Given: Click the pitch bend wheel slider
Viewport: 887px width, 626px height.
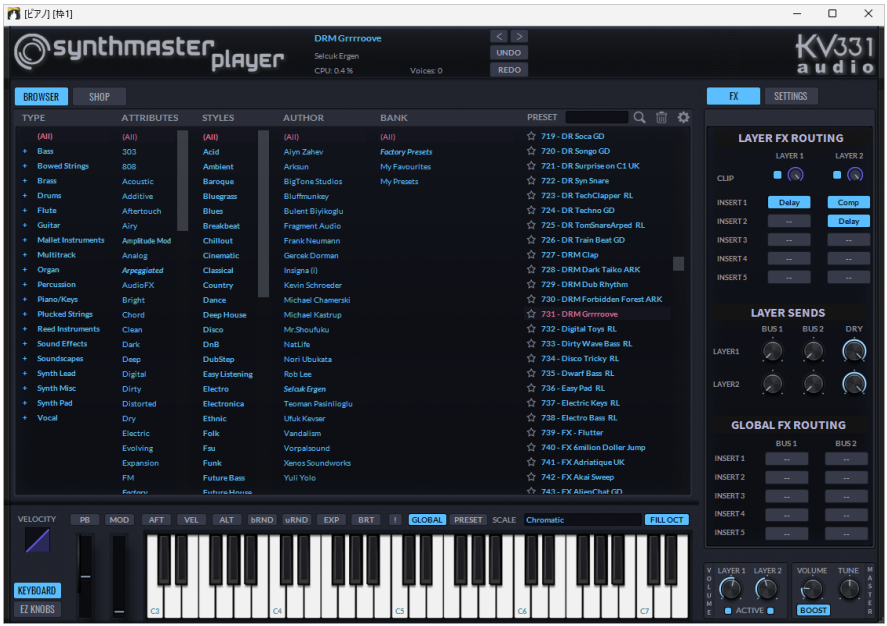Looking at the screenshot, I should pyautogui.click(x=85, y=576).
